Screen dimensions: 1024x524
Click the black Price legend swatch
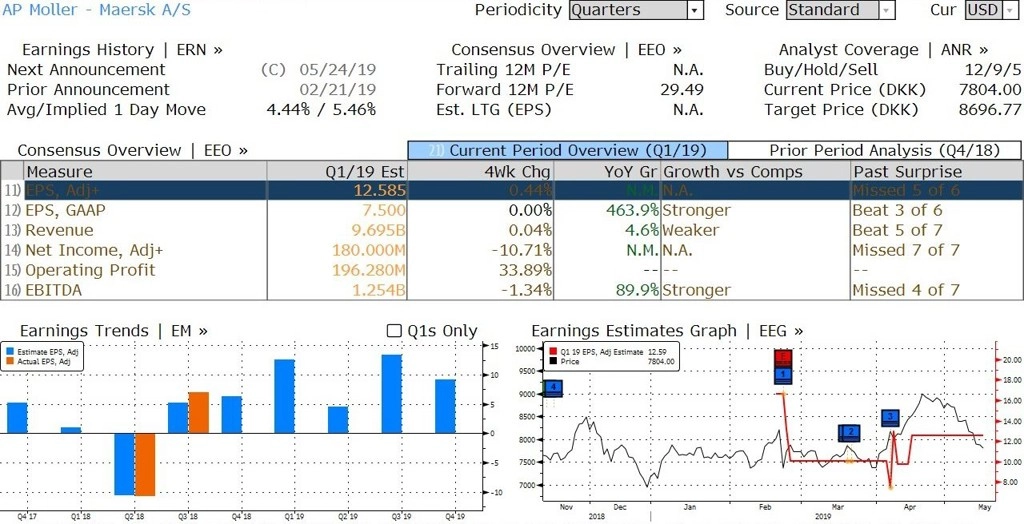coord(554,361)
